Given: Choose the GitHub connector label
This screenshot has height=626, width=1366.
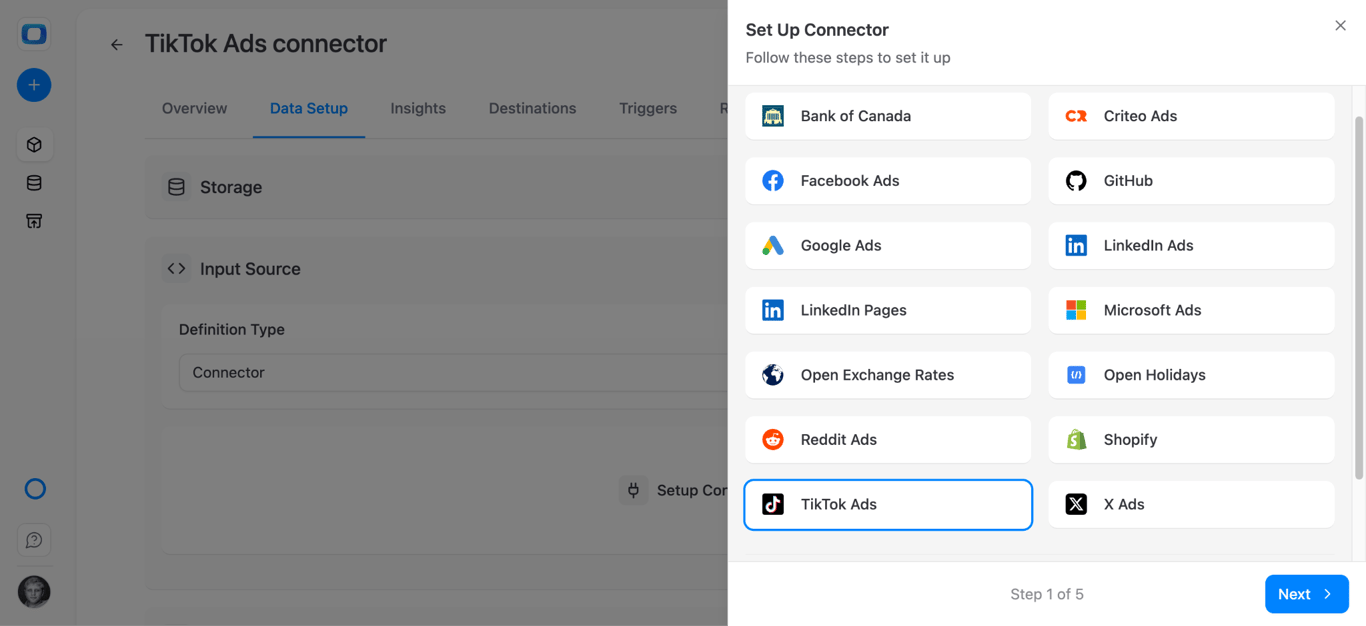Looking at the screenshot, I should pyautogui.click(x=1128, y=181).
